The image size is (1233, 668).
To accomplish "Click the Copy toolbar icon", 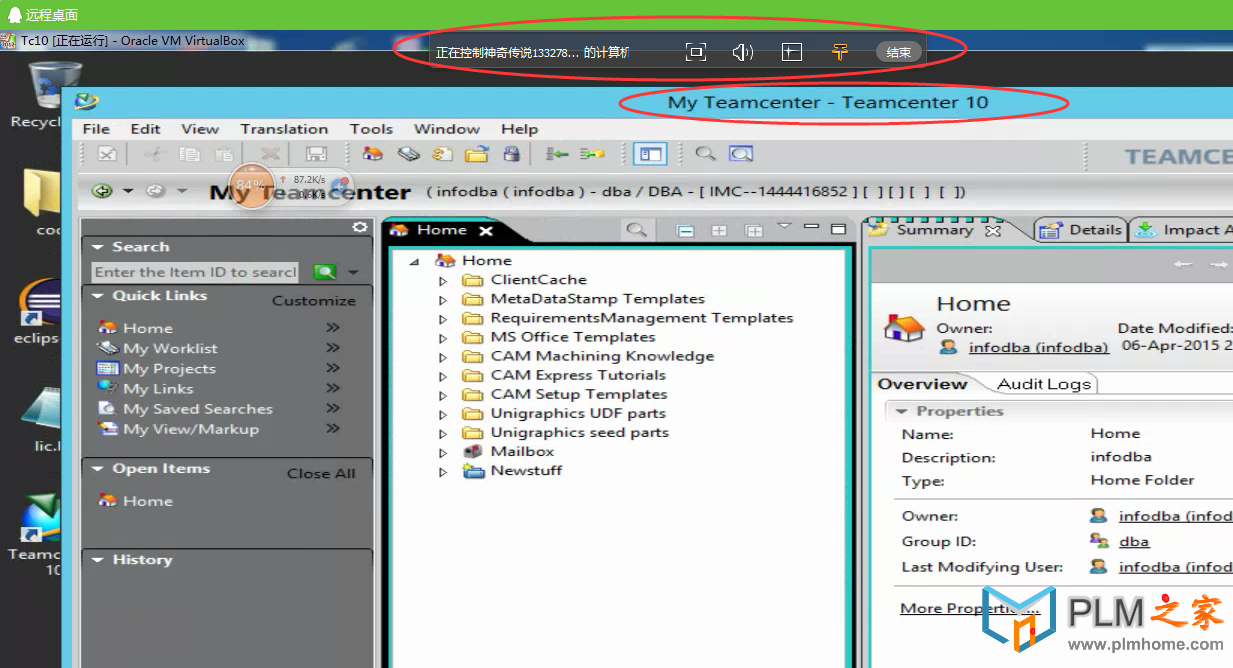I will coord(189,154).
